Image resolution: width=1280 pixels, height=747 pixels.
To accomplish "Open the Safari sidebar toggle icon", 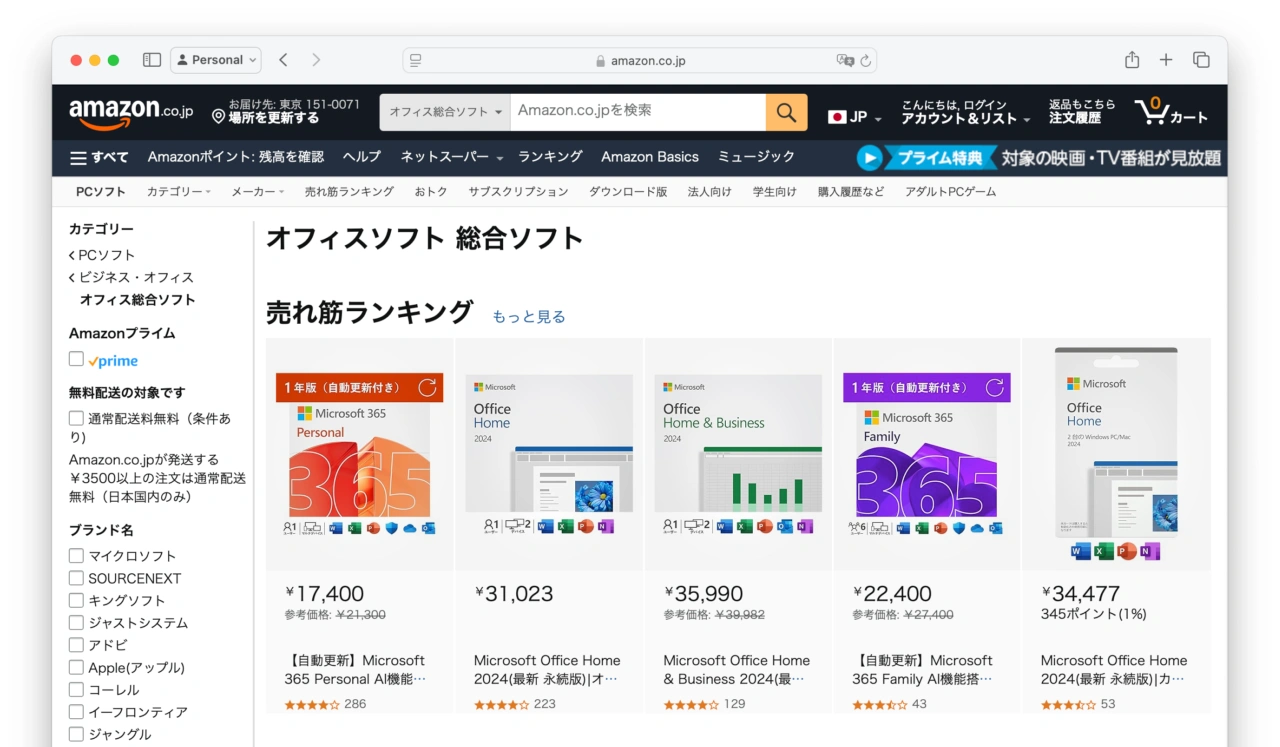I will 152,60.
